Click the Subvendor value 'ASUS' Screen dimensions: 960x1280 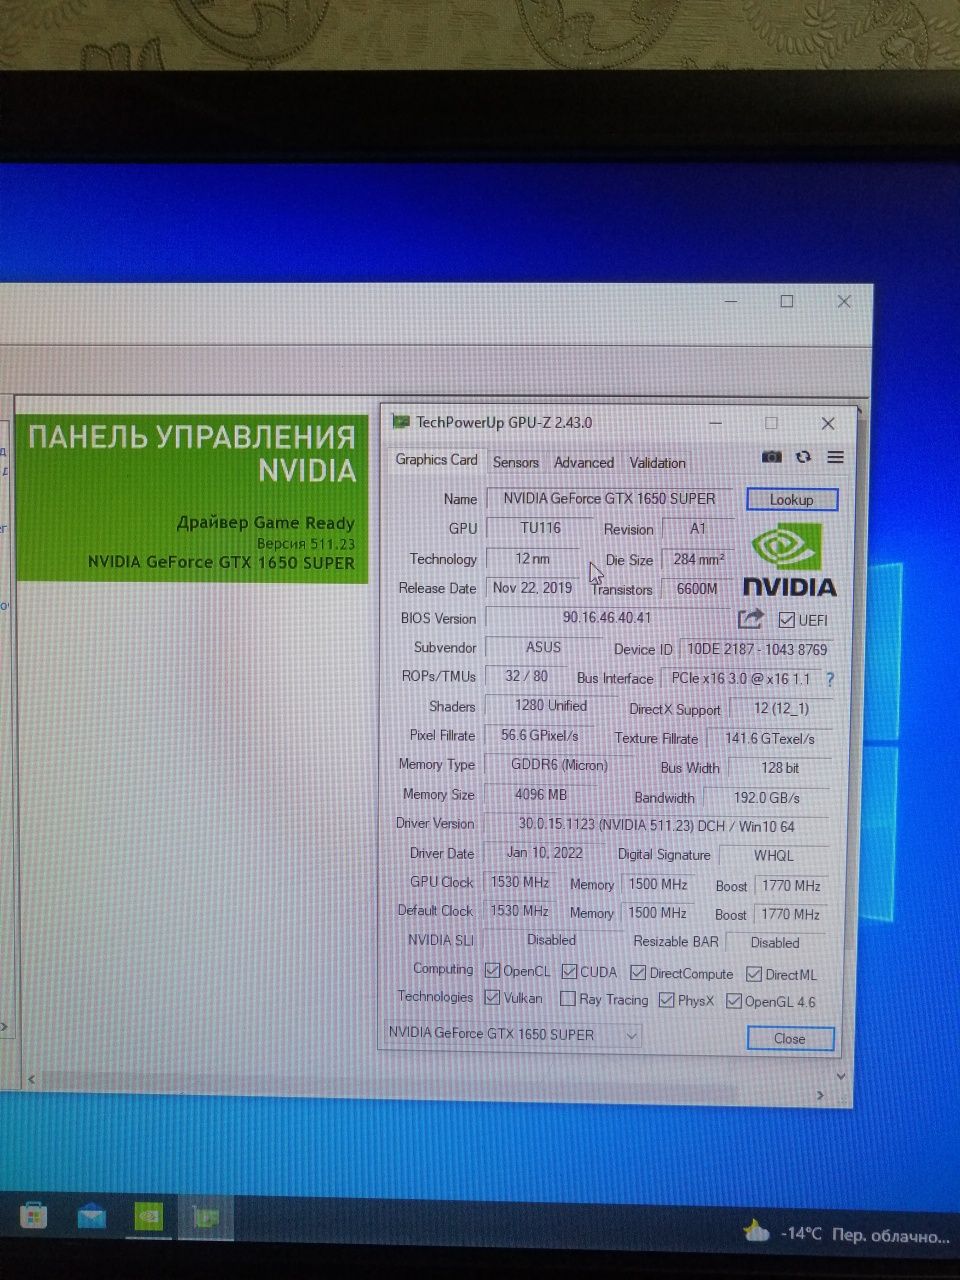point(544,647)
